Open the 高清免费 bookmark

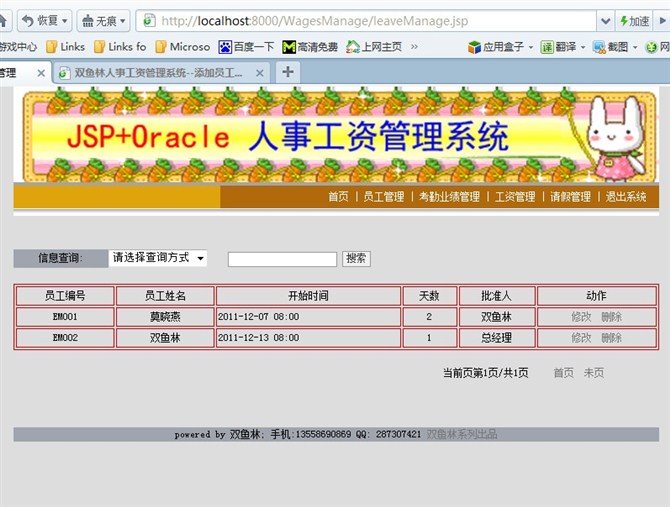pyautogui.click(x=310, y=47)
